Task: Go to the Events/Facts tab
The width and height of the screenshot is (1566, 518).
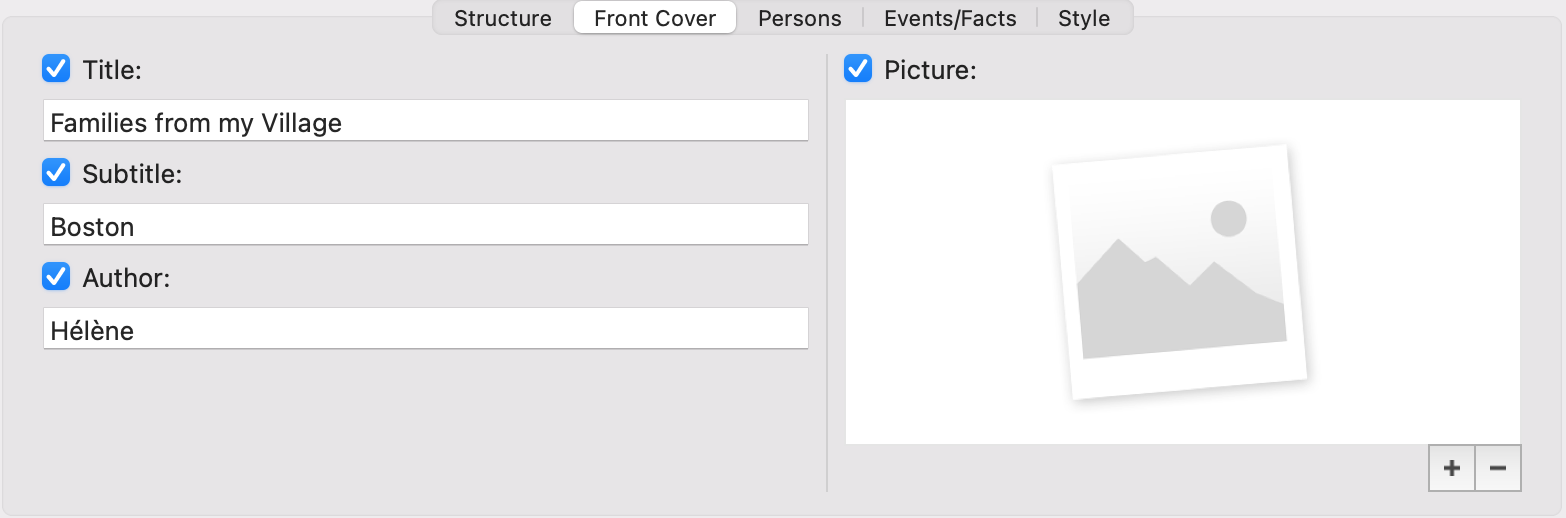Action: tap(950, 18)
